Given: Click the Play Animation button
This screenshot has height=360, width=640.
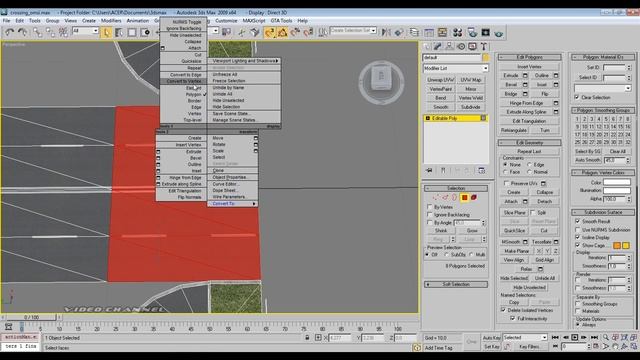Looking at the screenshot, I should [x=574, y=338].
